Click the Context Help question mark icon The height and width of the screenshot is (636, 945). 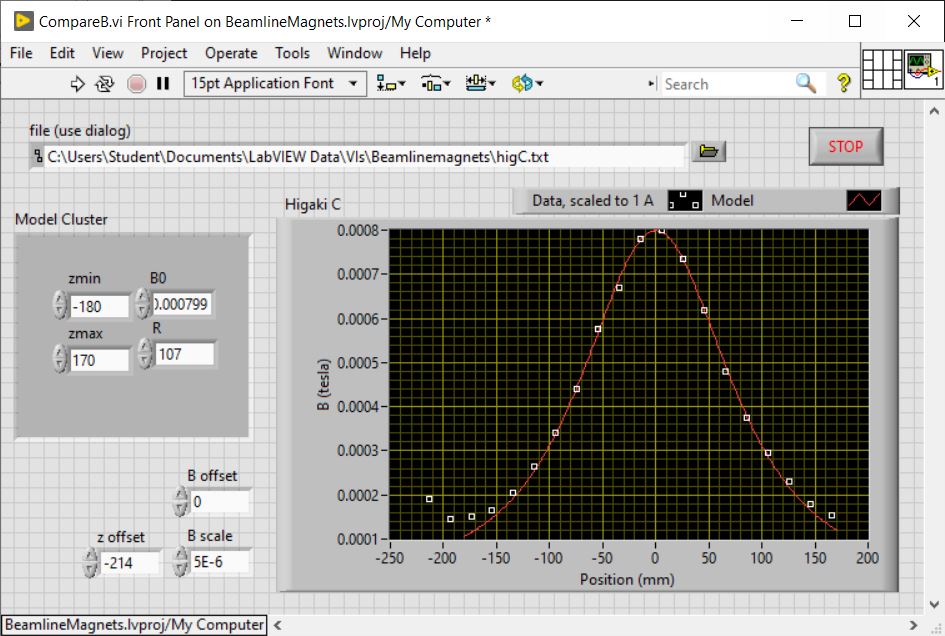click(843, 84)
